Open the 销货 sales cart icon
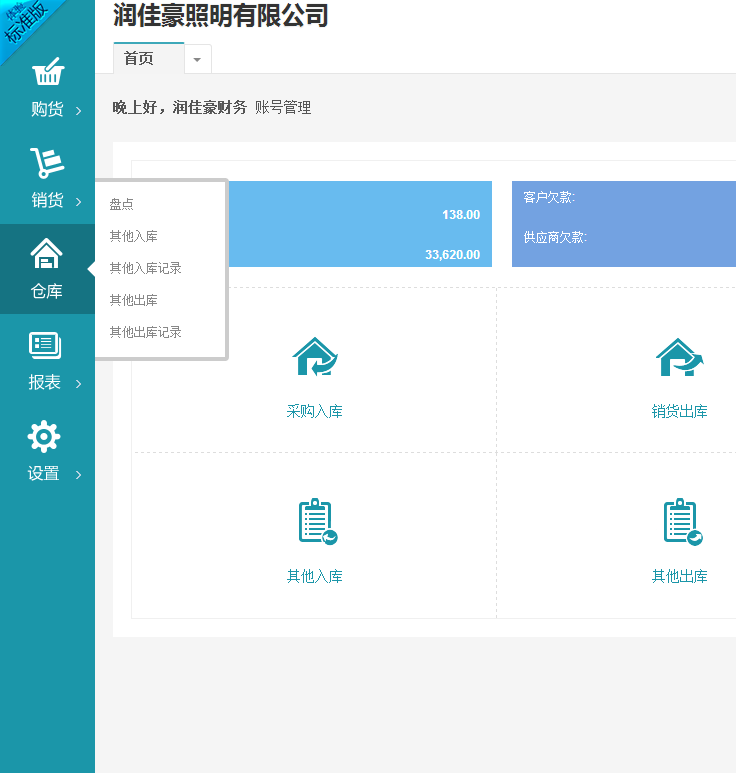 tap(47, 163)
